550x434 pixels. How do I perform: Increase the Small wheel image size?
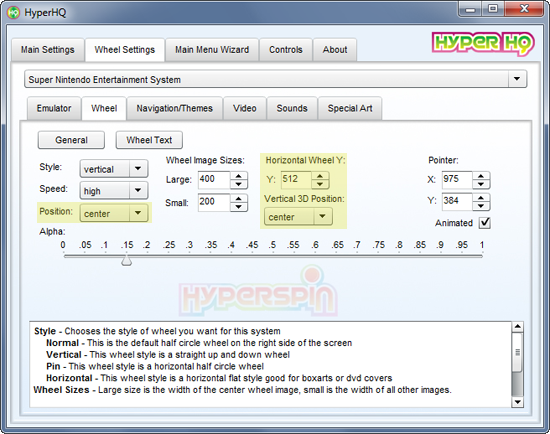(239, 198)
